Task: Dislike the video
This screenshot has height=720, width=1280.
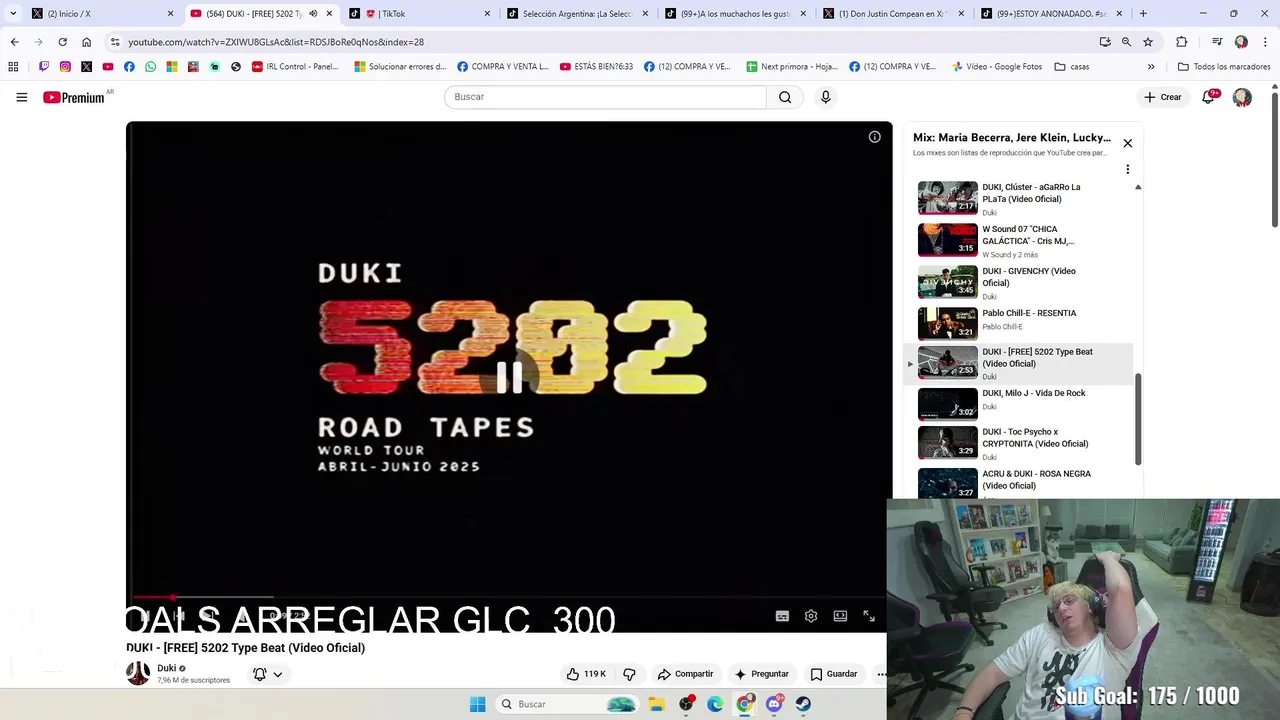Action: tap(629, 674)
